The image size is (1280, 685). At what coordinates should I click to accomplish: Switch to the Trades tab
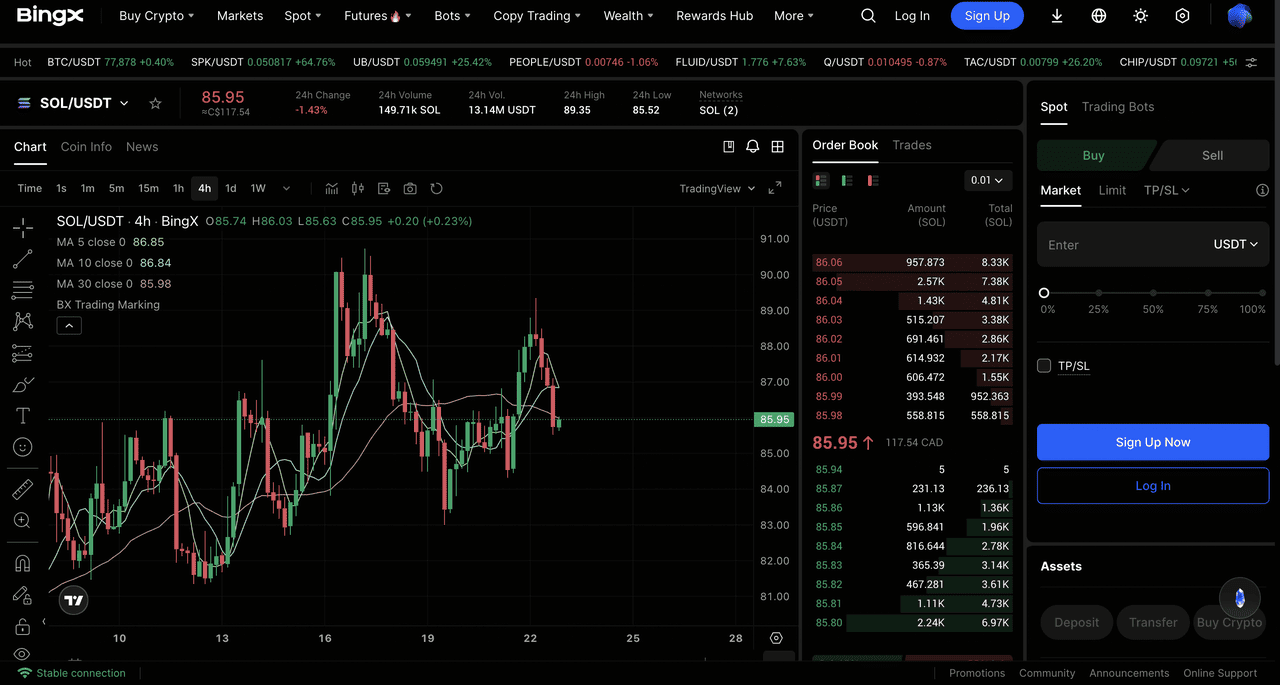(911, 145)
